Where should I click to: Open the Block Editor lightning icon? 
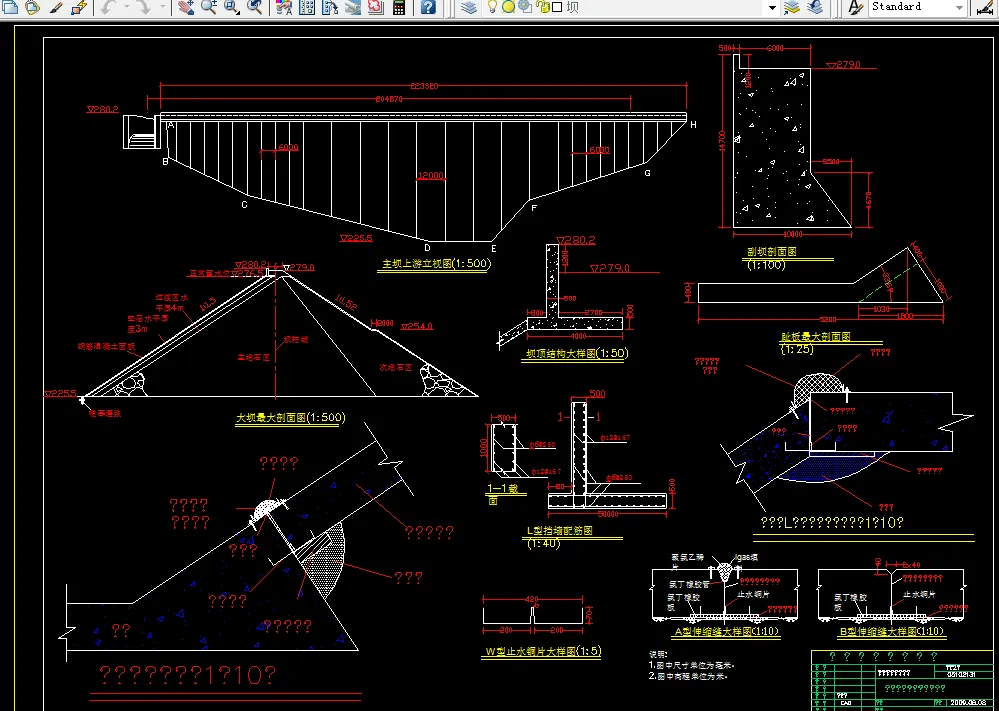pos(78,7)
